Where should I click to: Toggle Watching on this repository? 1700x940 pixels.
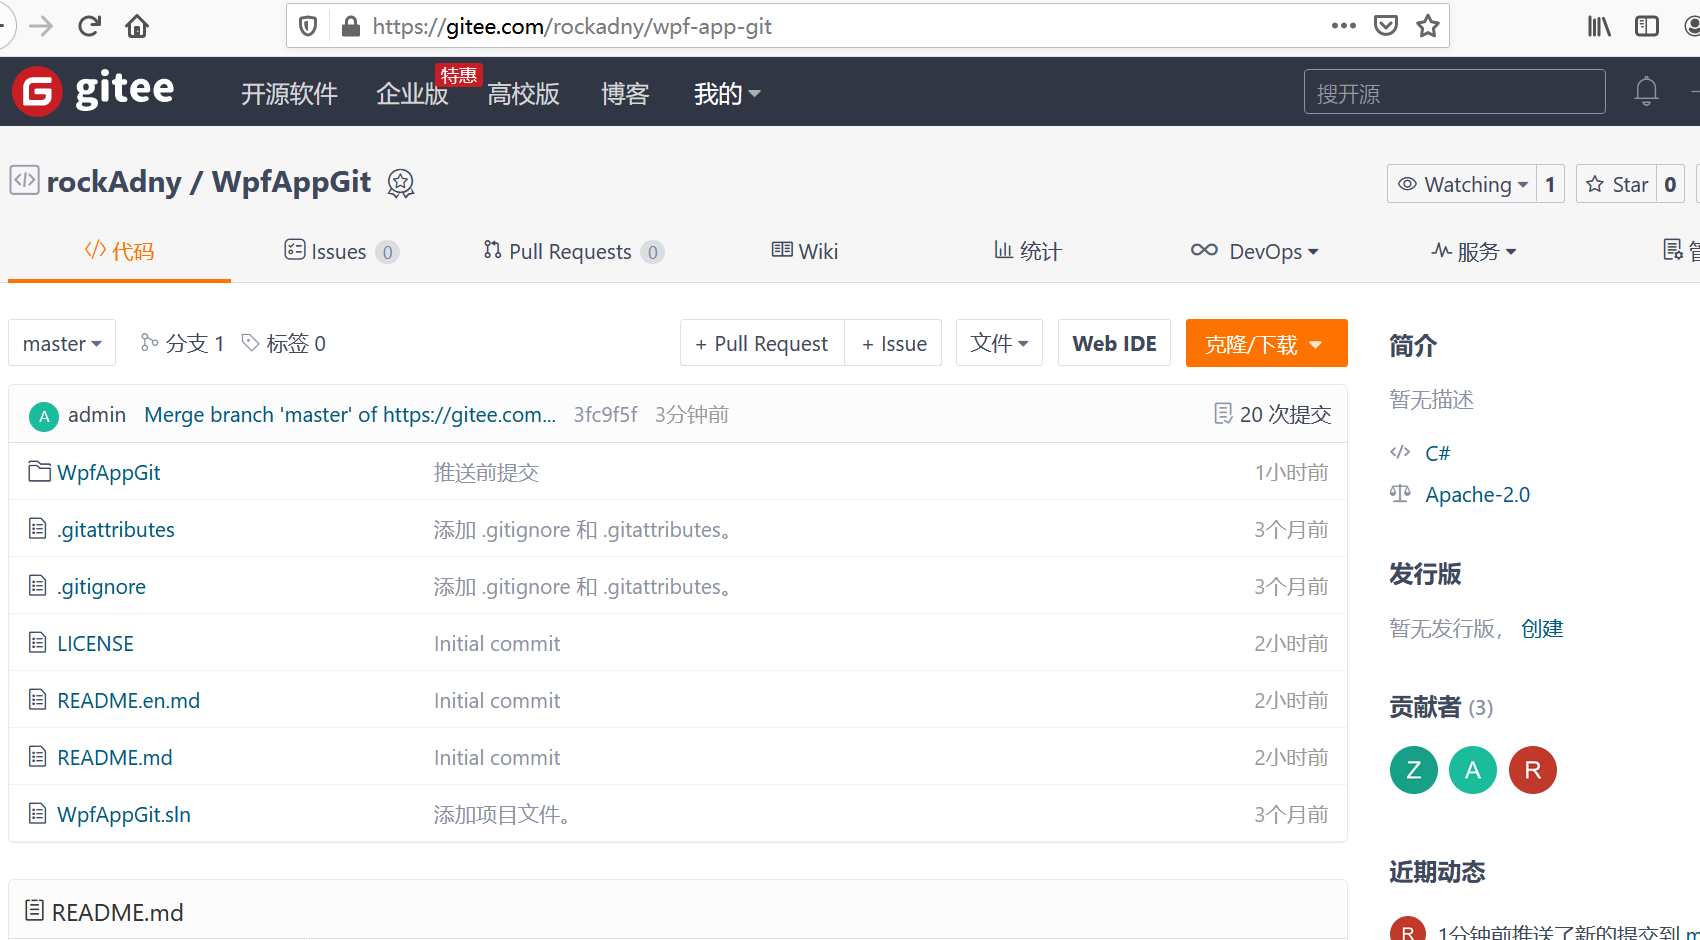1462,184
